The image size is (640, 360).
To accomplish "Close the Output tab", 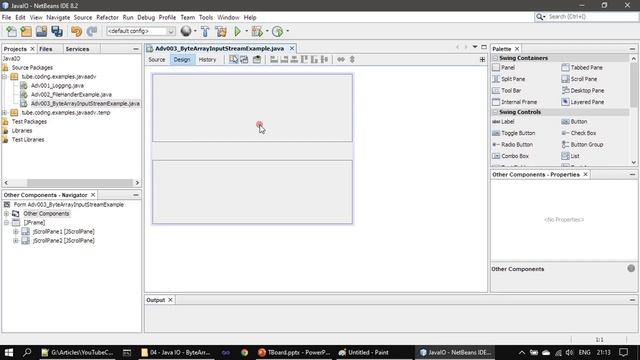I will pos(170,300).
